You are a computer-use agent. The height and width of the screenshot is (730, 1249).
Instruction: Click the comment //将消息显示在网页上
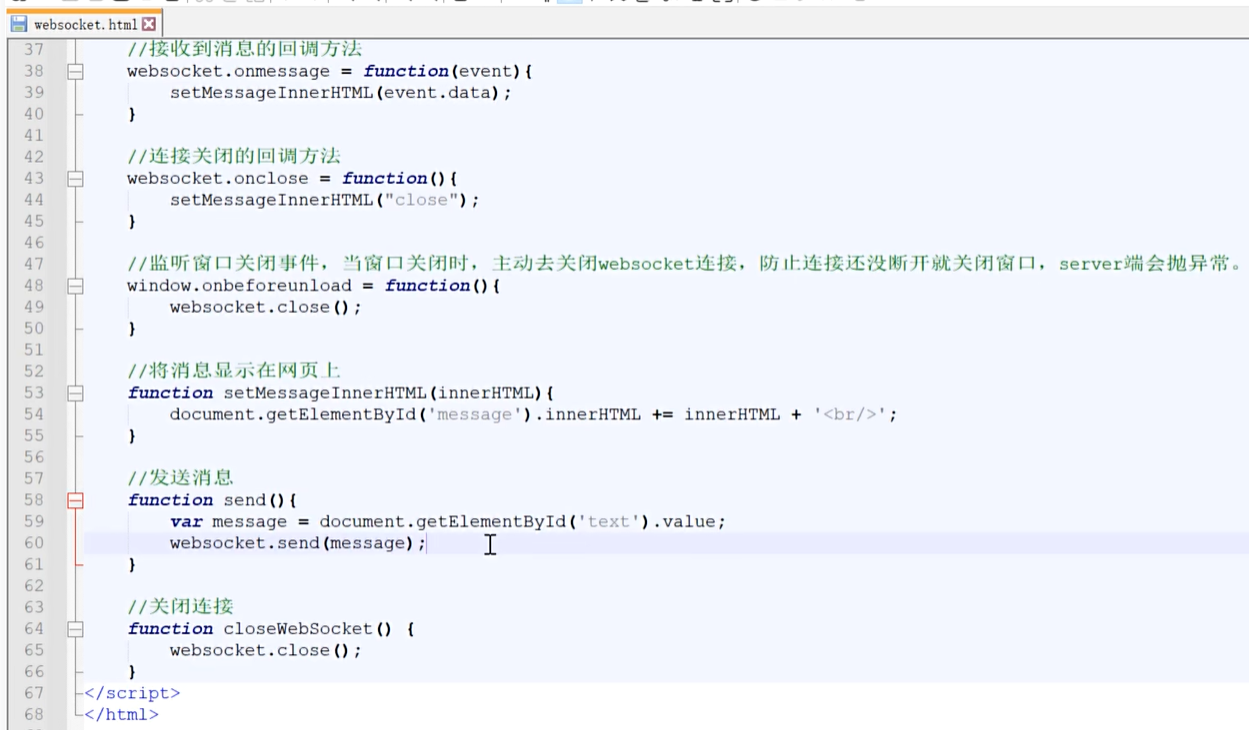click(x=234, y=371)
